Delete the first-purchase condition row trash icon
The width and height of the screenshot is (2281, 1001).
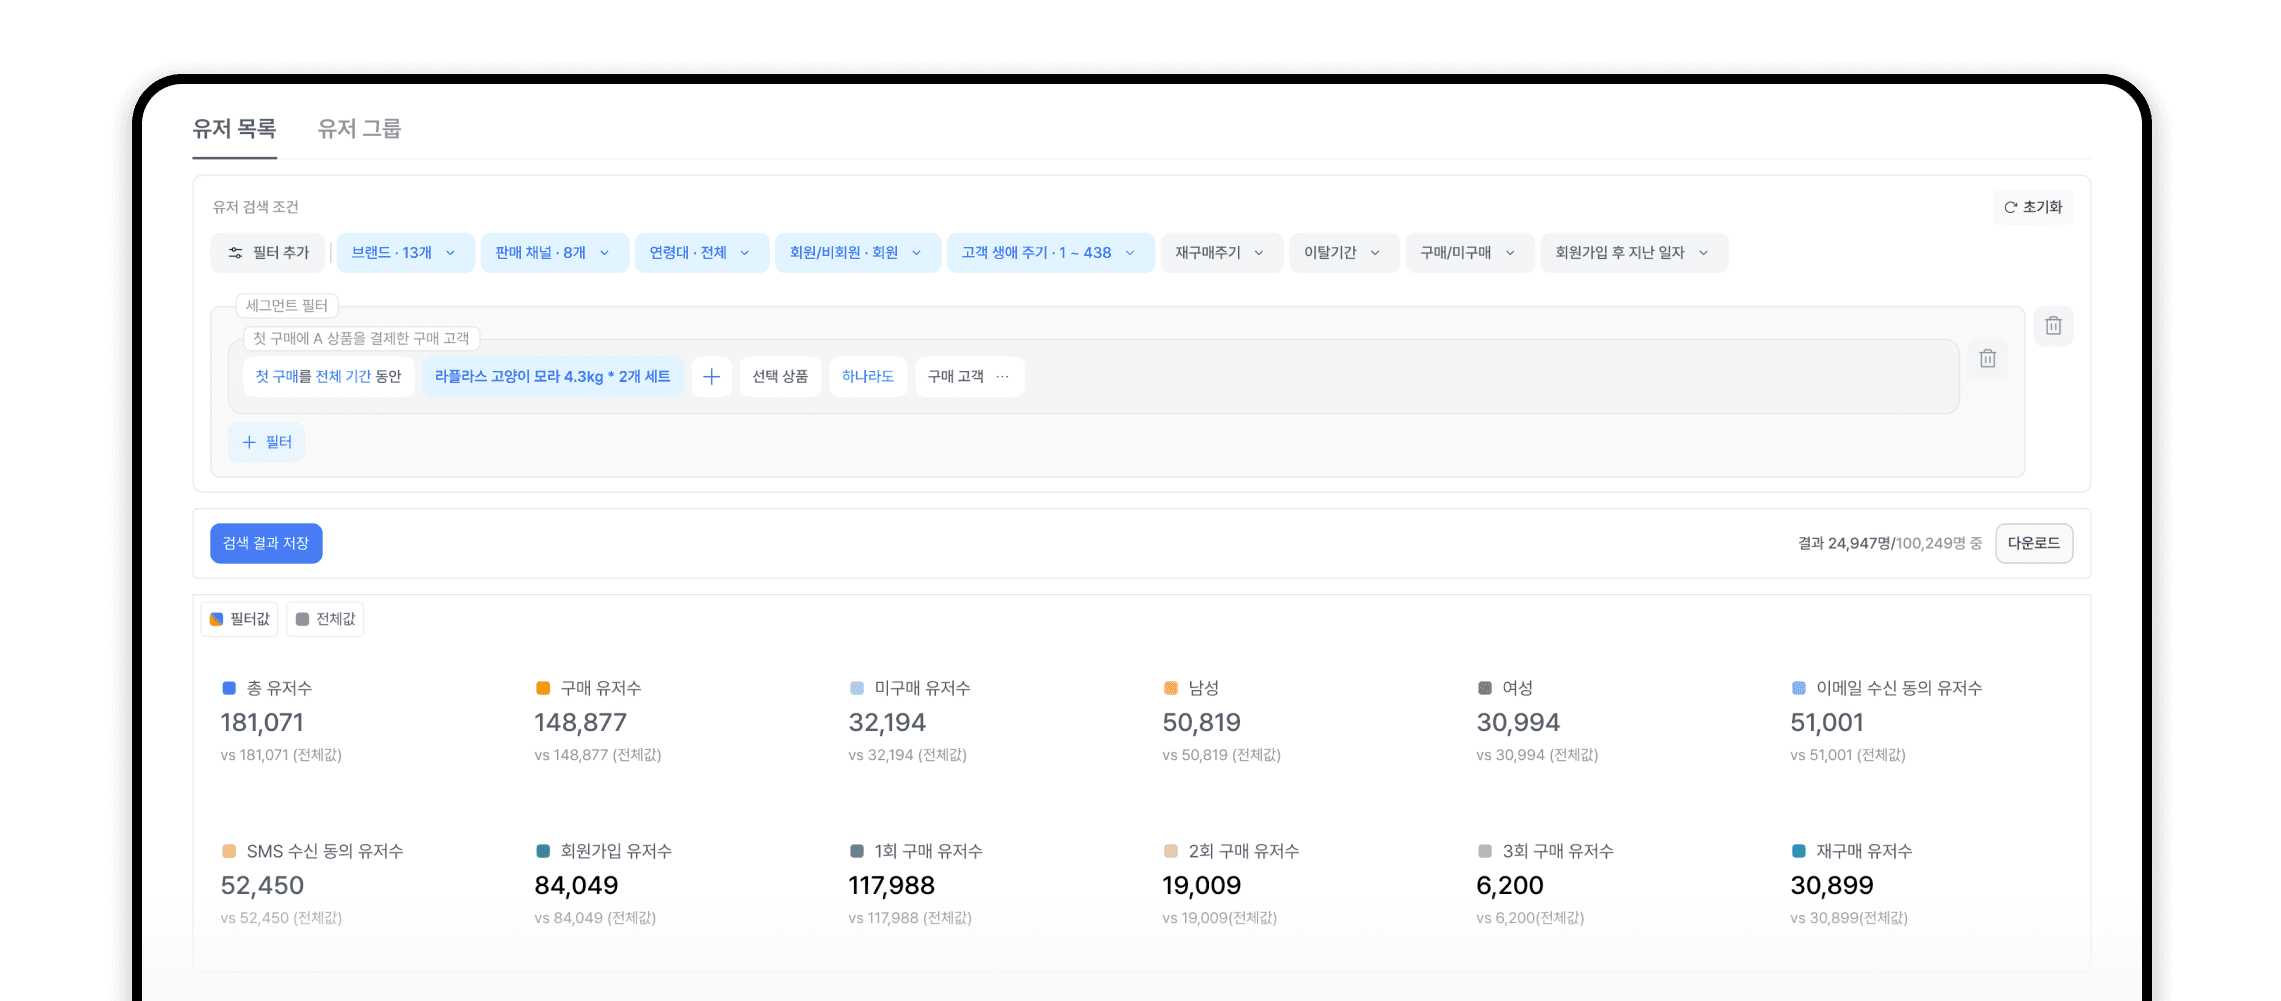1988,358
